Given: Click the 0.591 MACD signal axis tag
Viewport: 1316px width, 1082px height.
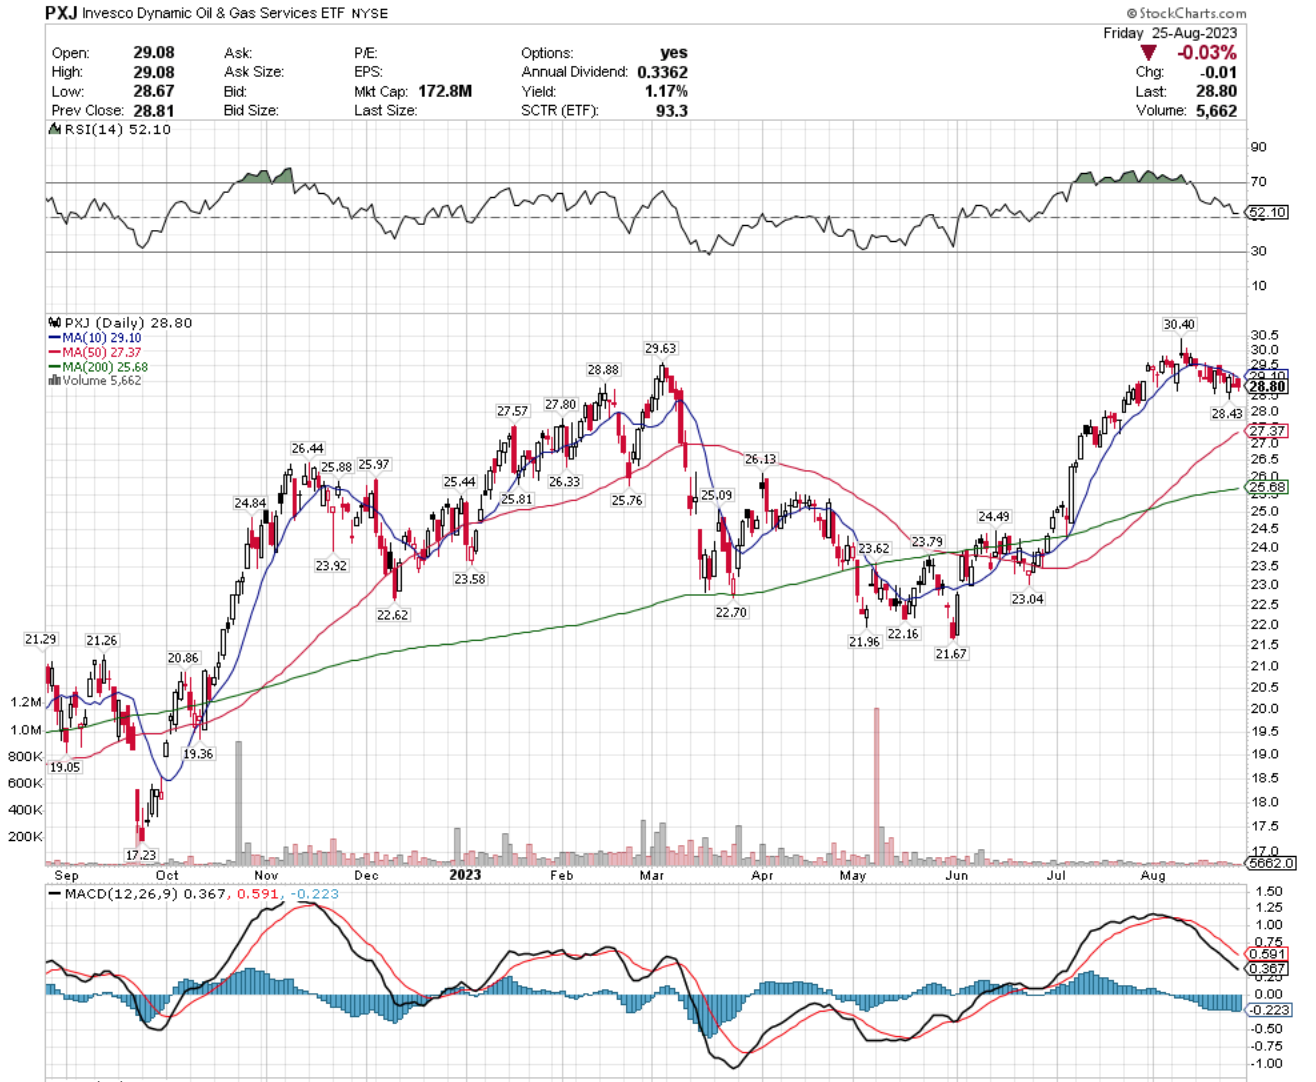Looking at the screenshot, I should [x=1267, y=954].
